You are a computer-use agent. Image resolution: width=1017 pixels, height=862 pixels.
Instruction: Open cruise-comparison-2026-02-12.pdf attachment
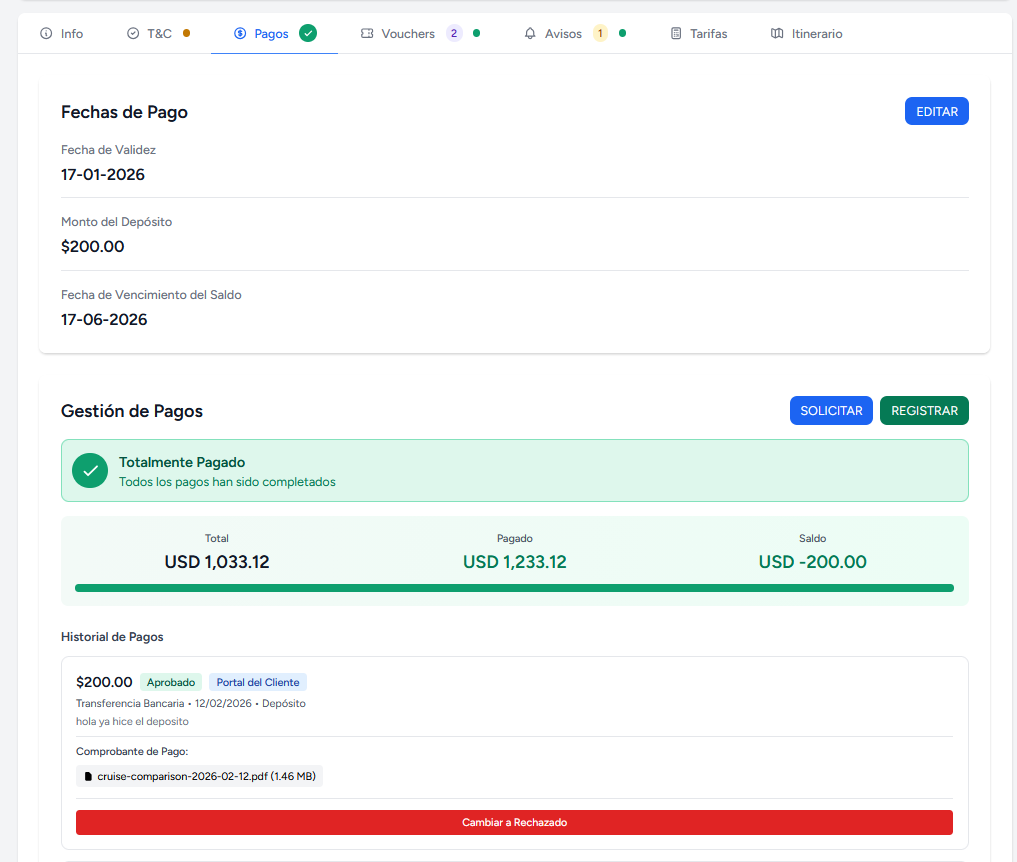point(198,775)
